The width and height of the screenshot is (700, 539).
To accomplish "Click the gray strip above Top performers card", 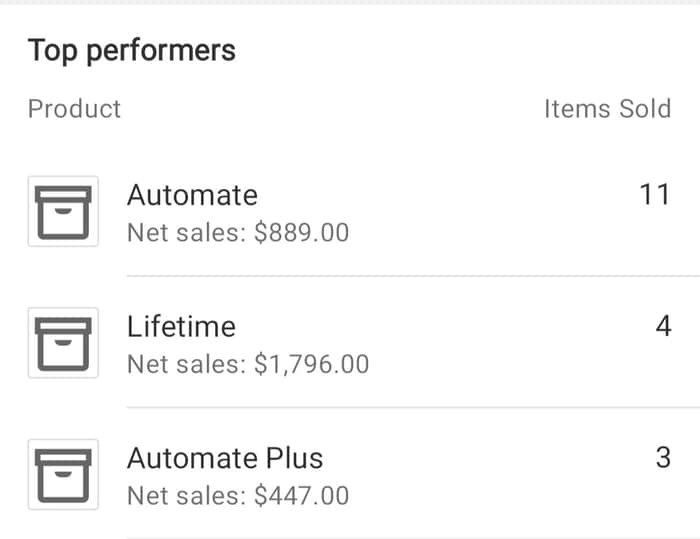I will (x=350, y=2).
